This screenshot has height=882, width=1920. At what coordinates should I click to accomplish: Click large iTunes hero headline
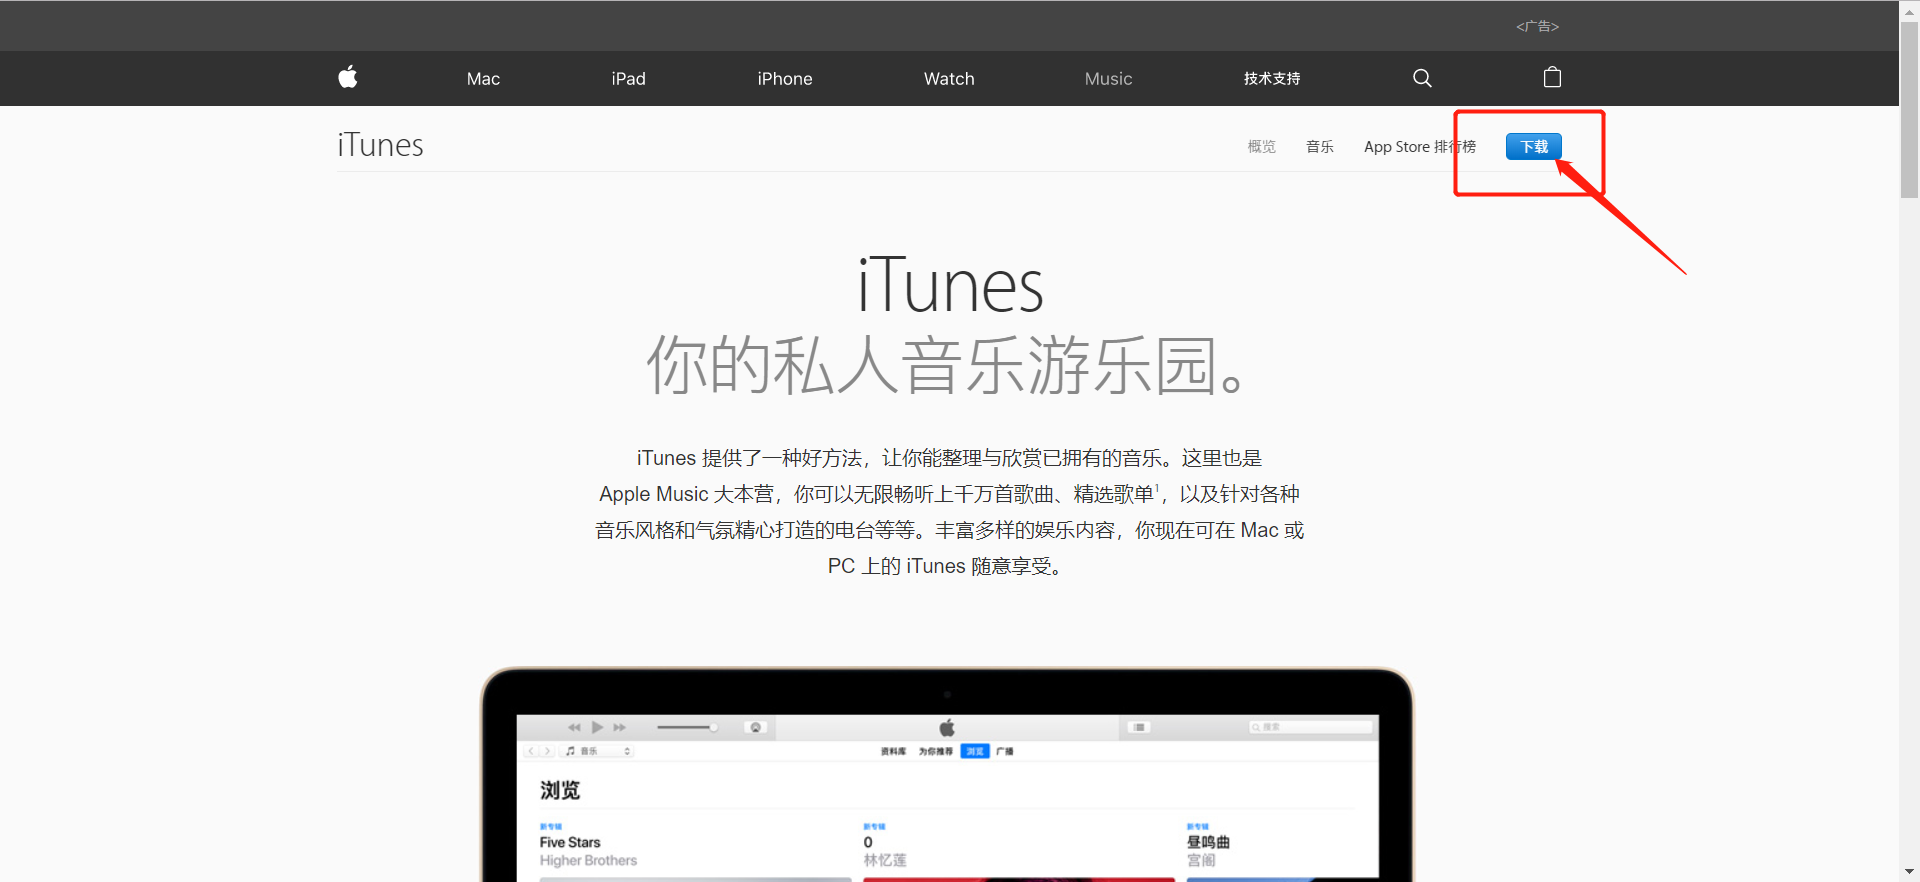(950, 286)
